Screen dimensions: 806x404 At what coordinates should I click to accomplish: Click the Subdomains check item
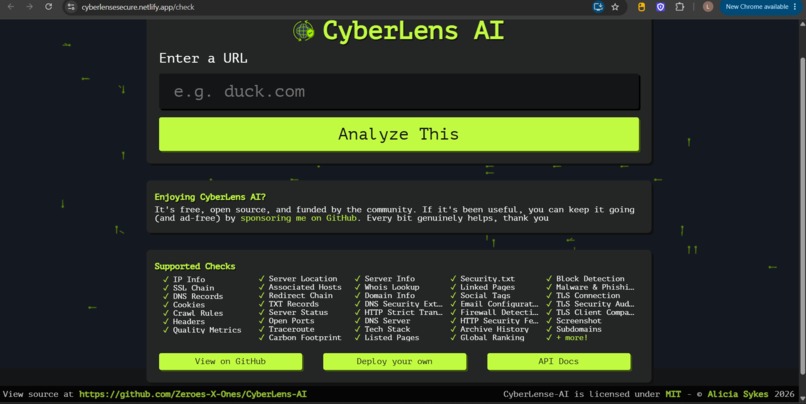click(x=578, y=329)
